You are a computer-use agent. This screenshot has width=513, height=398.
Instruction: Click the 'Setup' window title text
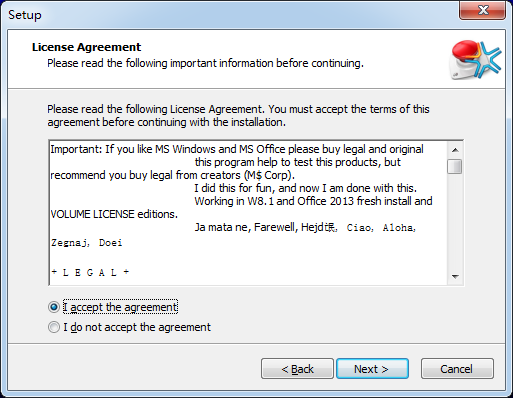point(25,15)
